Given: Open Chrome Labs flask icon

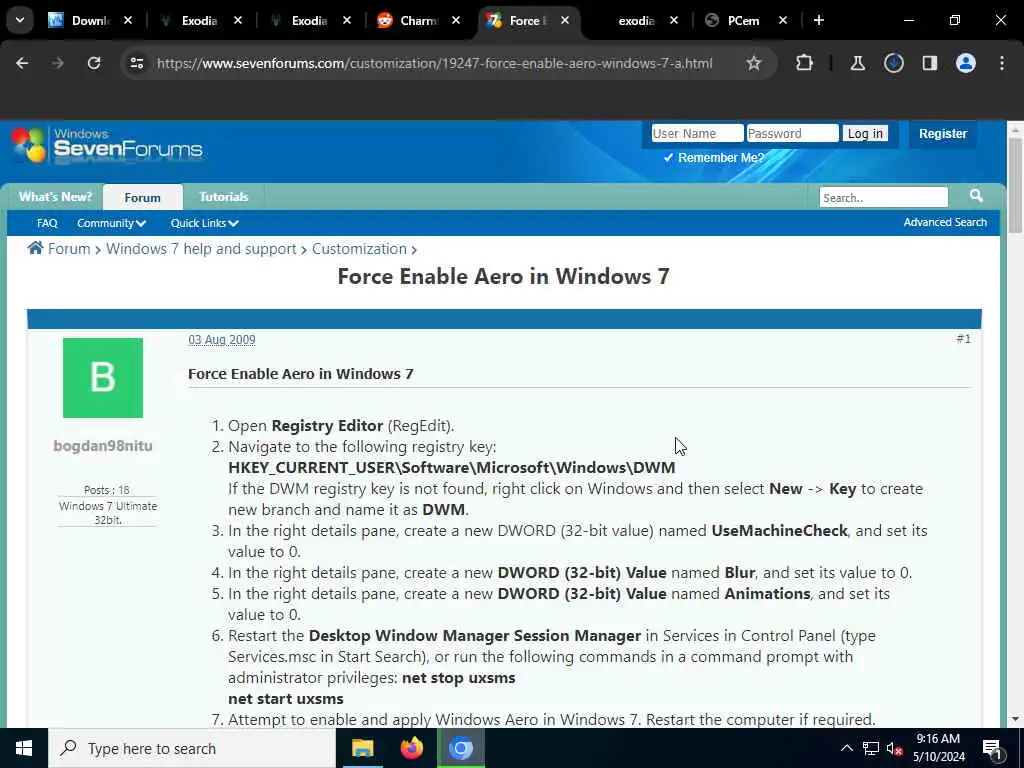Looking at the screenshot, I should pyautogui.click(x=857, y=63).
